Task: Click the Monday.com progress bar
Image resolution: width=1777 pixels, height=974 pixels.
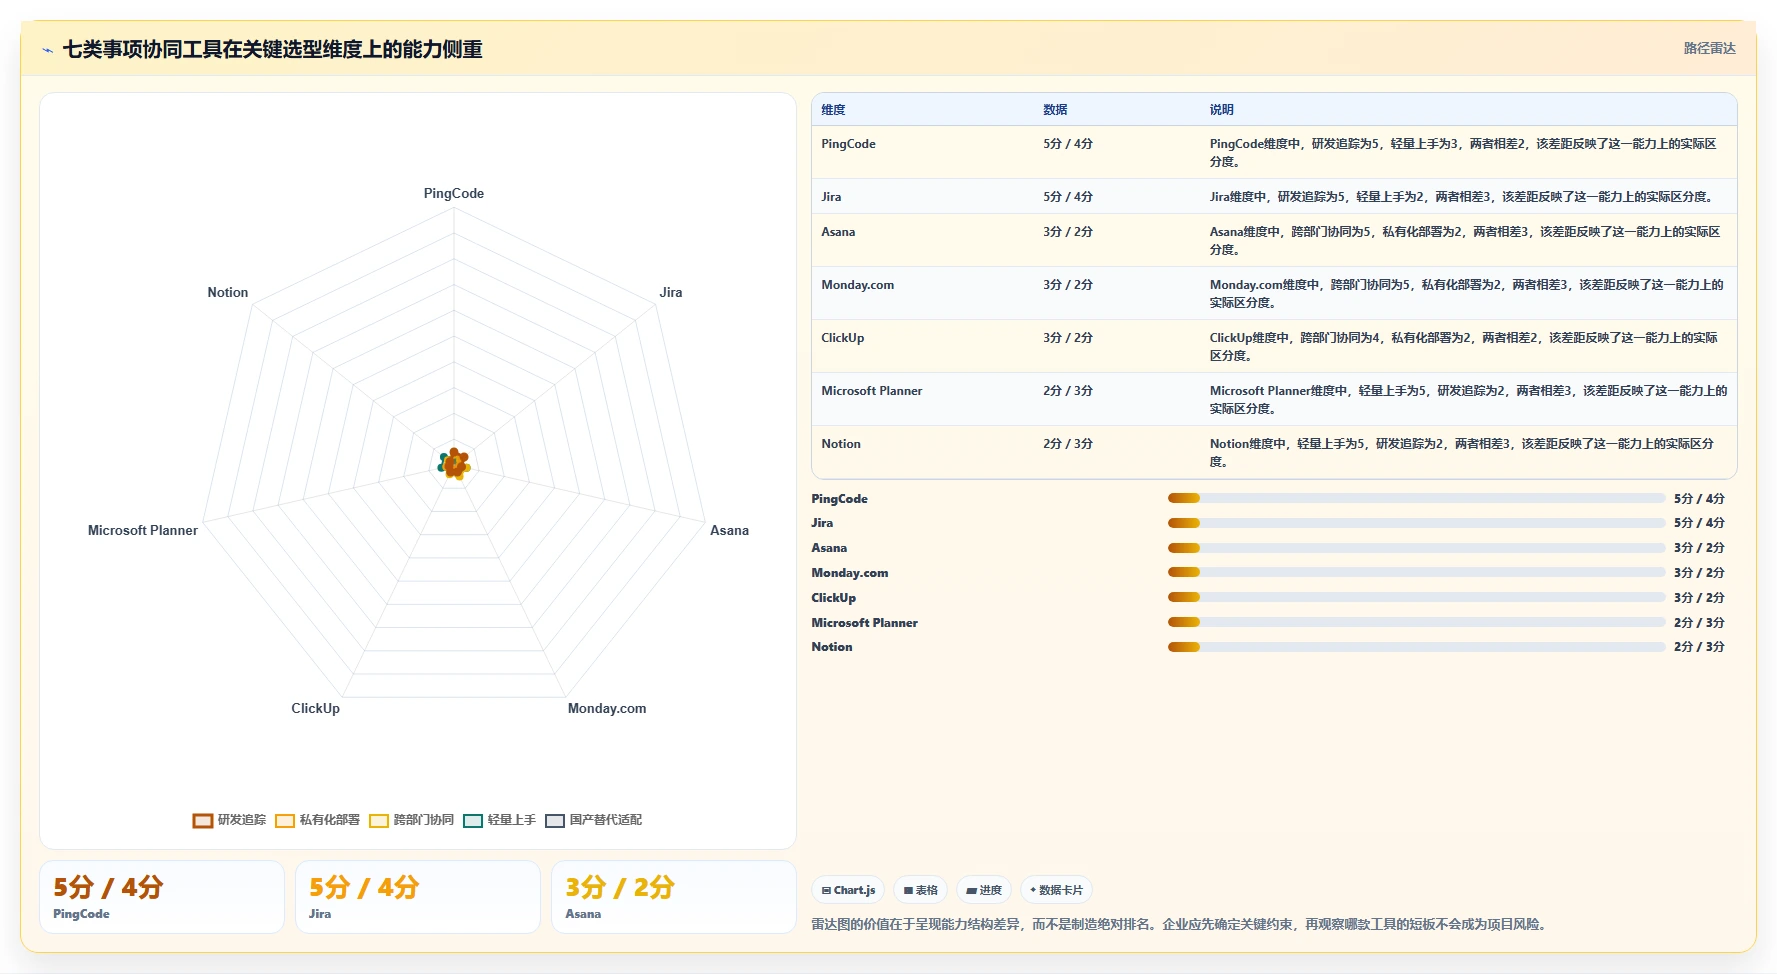Action: (1417, 572)
